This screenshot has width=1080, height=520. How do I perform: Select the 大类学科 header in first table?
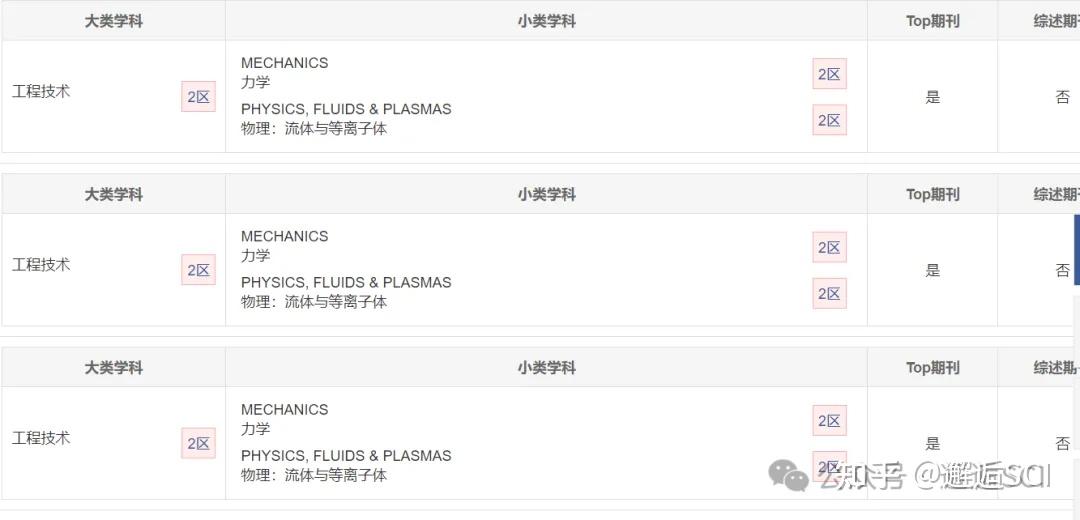coord(114,21)
